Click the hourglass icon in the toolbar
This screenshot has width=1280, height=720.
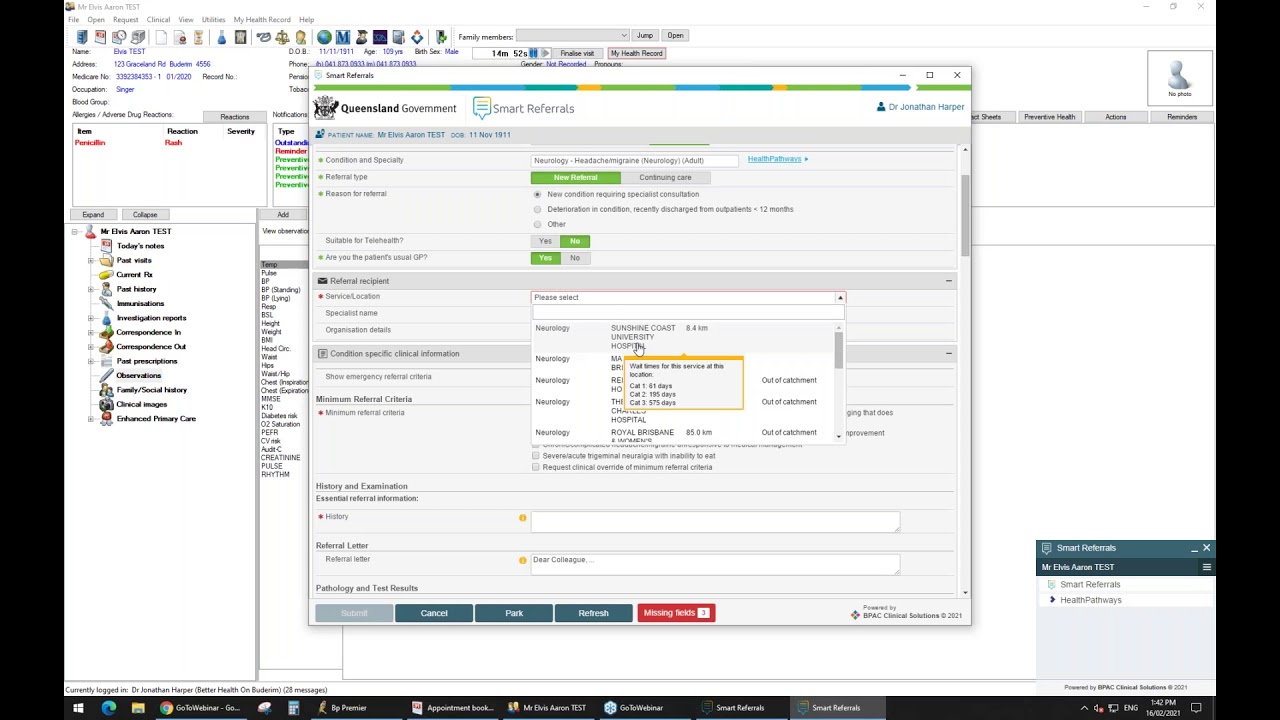coord(198,37)
